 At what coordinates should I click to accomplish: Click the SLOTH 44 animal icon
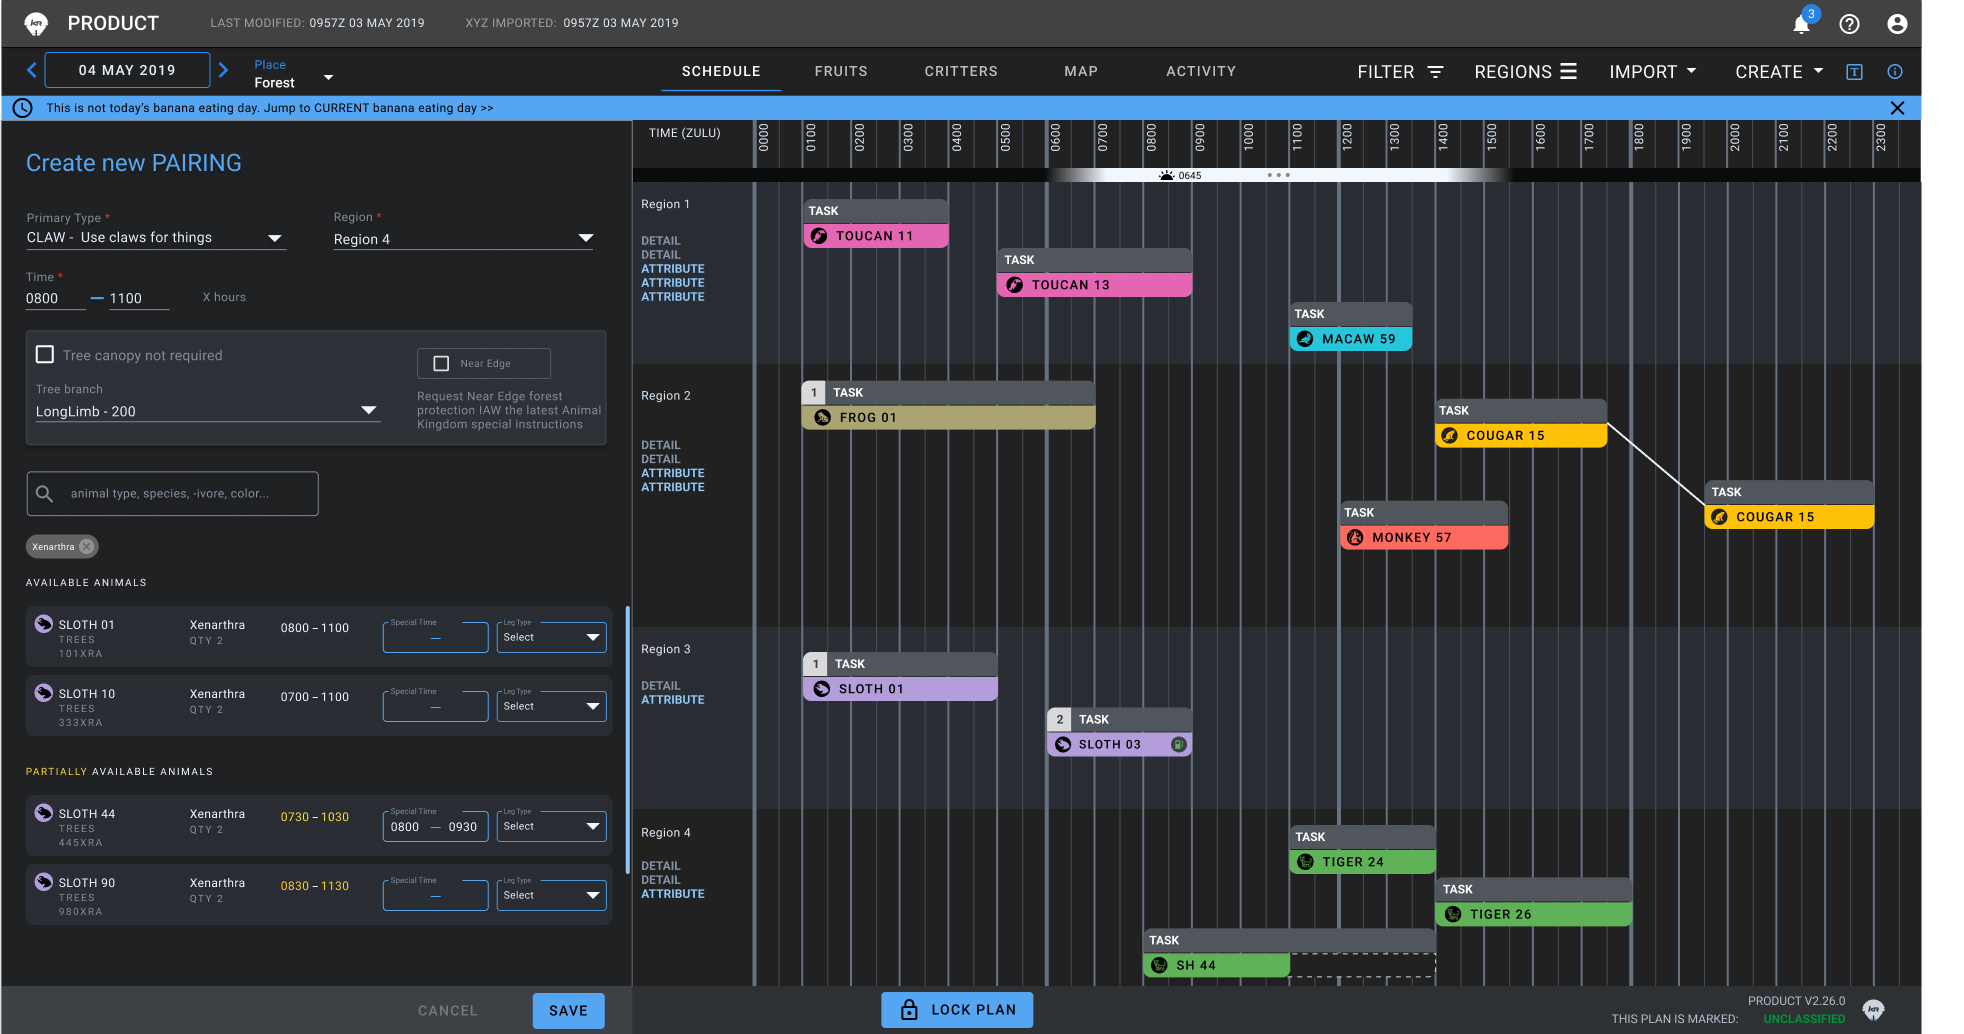(x=43, y=813)
